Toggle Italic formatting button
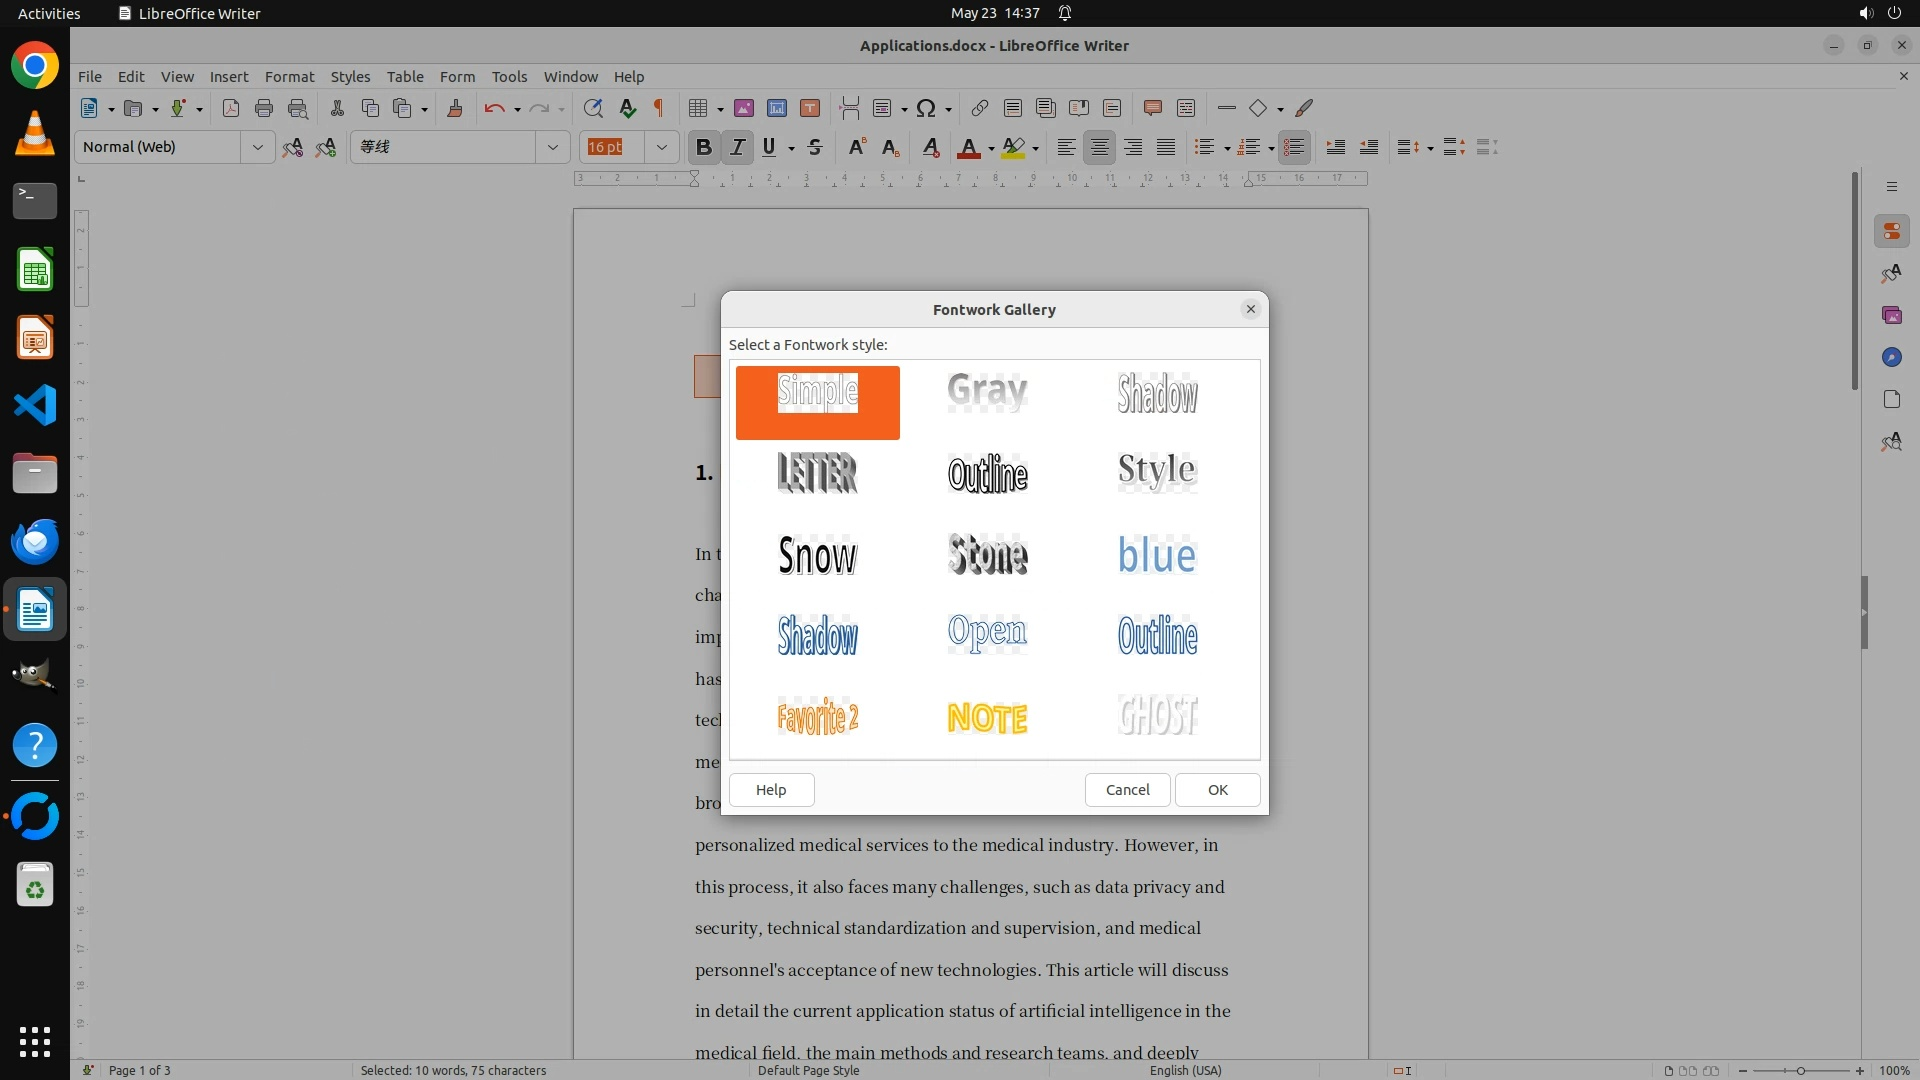Screen dimensions: 1920x1080 [737, 147]
